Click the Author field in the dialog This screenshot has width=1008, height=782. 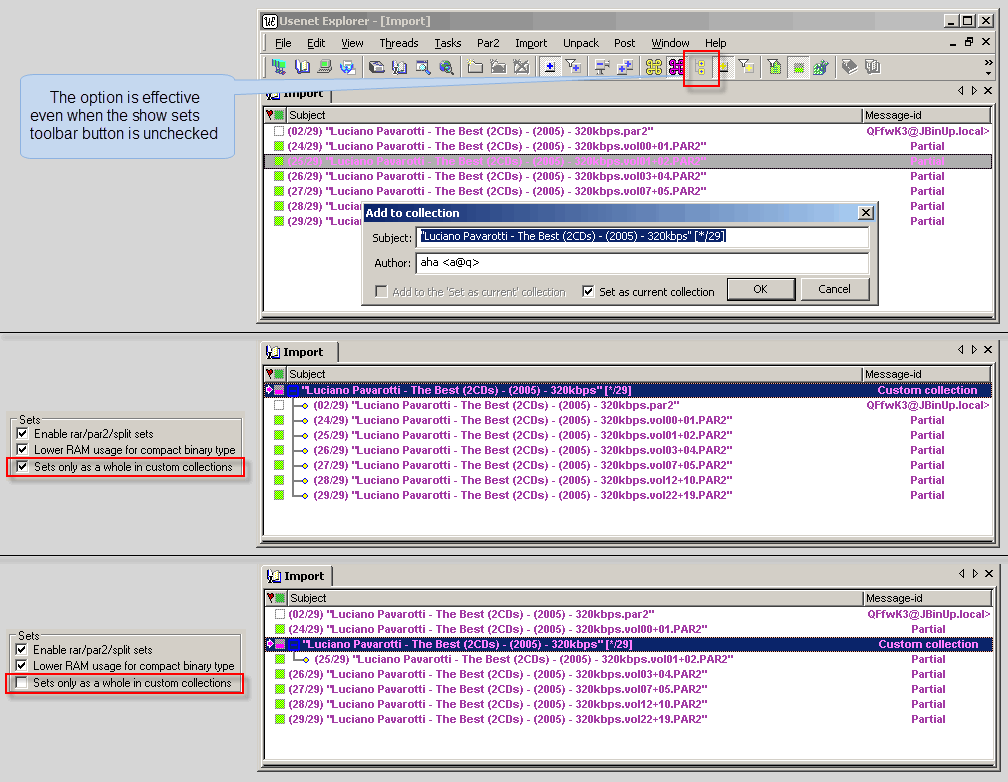(x=642, y=263)
